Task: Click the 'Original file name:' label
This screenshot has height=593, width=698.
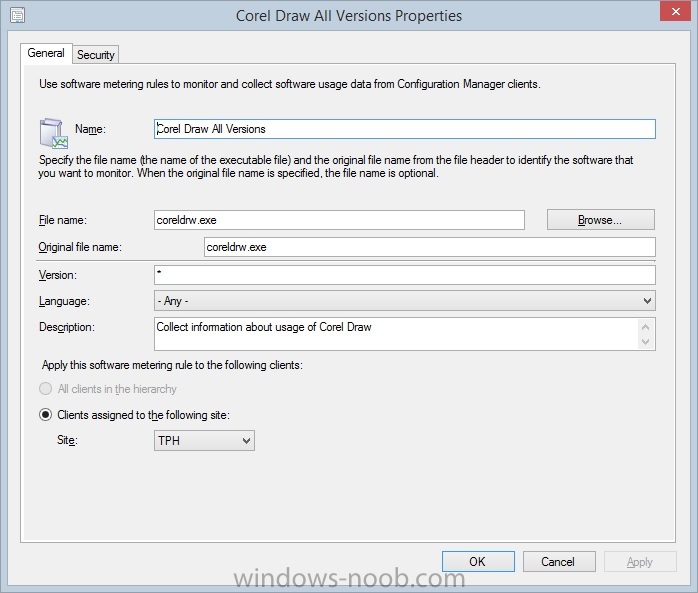Action: [80, 247]
